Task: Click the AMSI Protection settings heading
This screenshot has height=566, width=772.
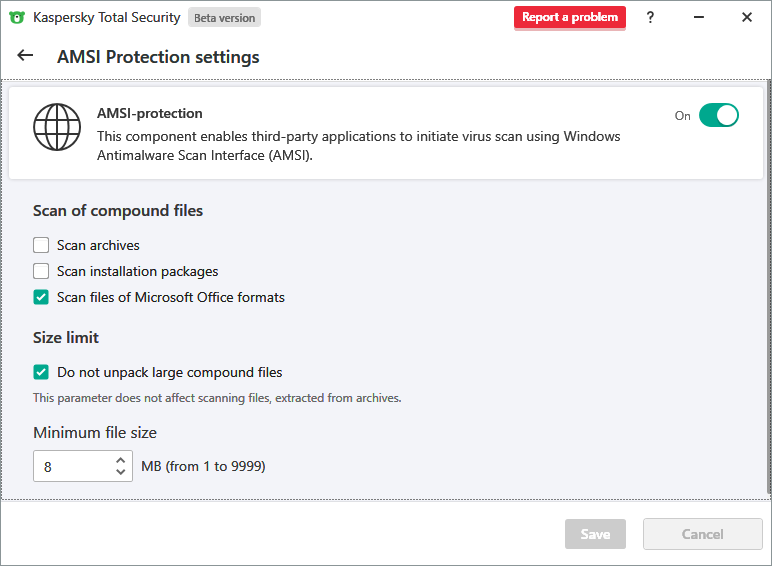Action: pos(158,57)
